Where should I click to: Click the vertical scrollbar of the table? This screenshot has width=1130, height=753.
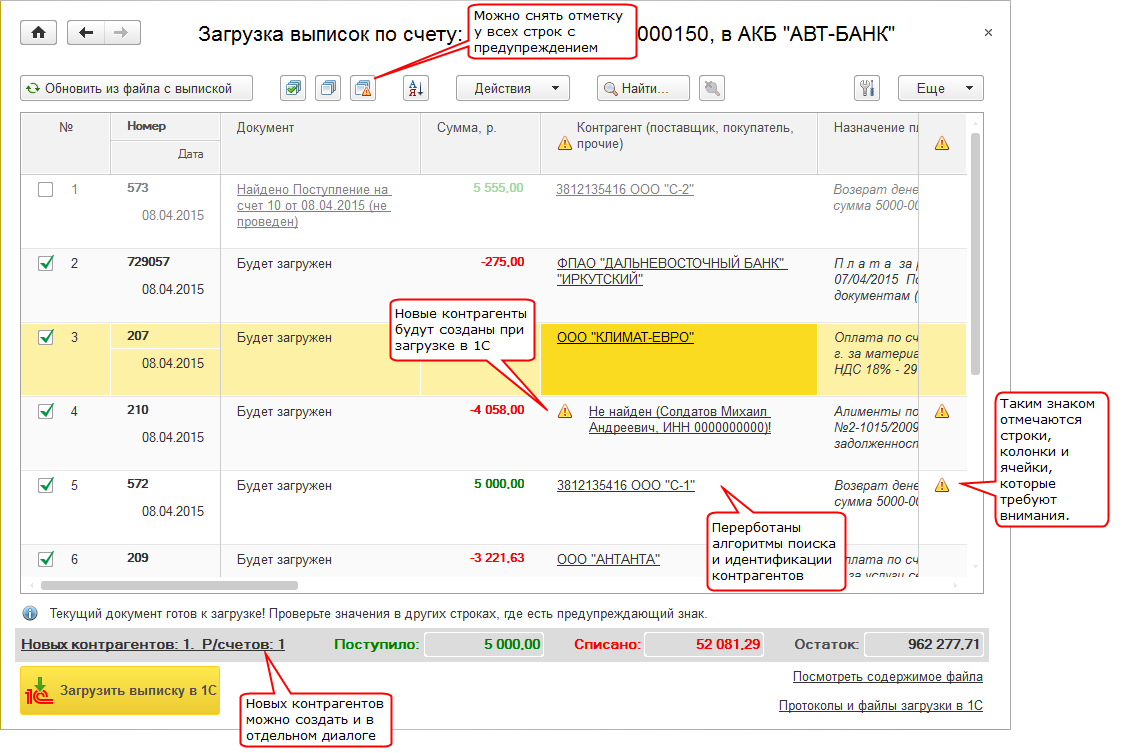click(975, 252)
